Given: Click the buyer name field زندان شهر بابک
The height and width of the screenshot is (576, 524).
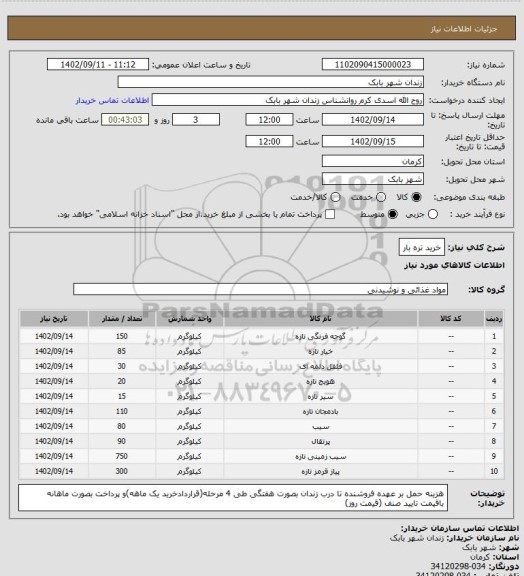Looking at the screenshot, I should tap(270, 82).
